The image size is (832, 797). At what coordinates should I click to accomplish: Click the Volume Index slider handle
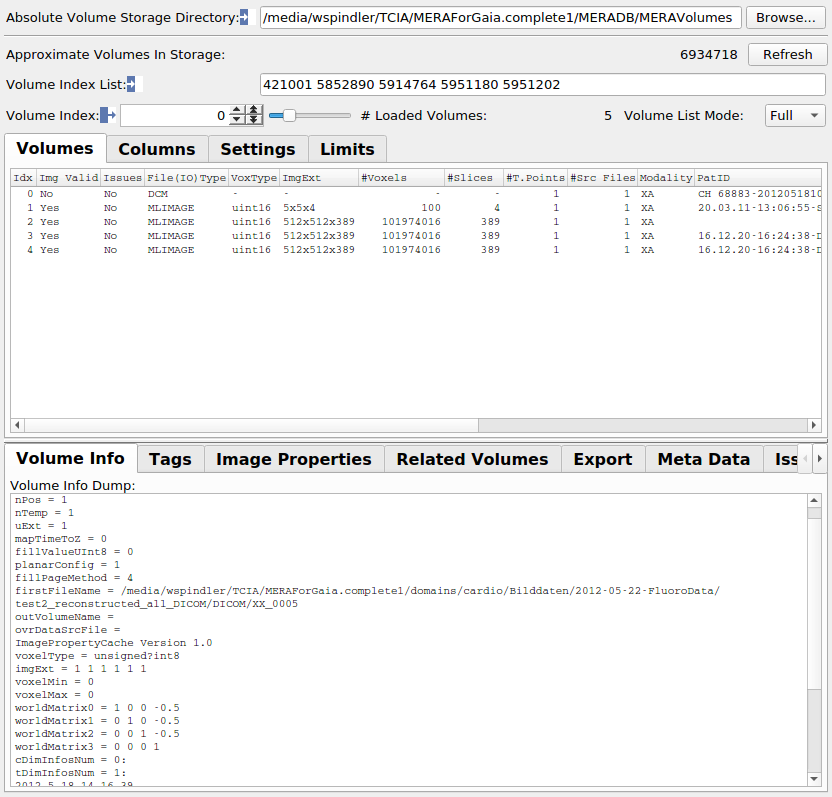289,116
